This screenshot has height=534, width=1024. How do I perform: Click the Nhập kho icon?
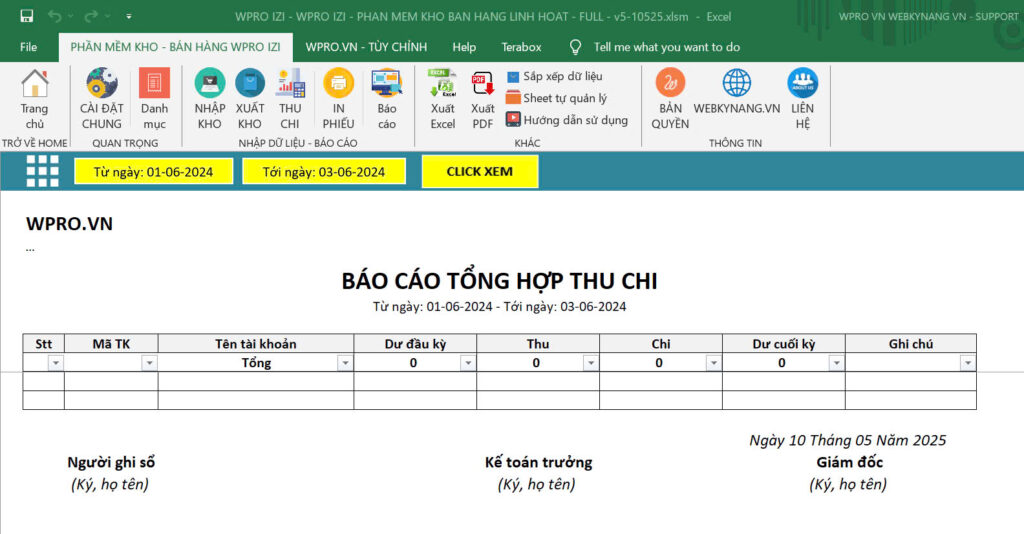(x=210, y=84)
